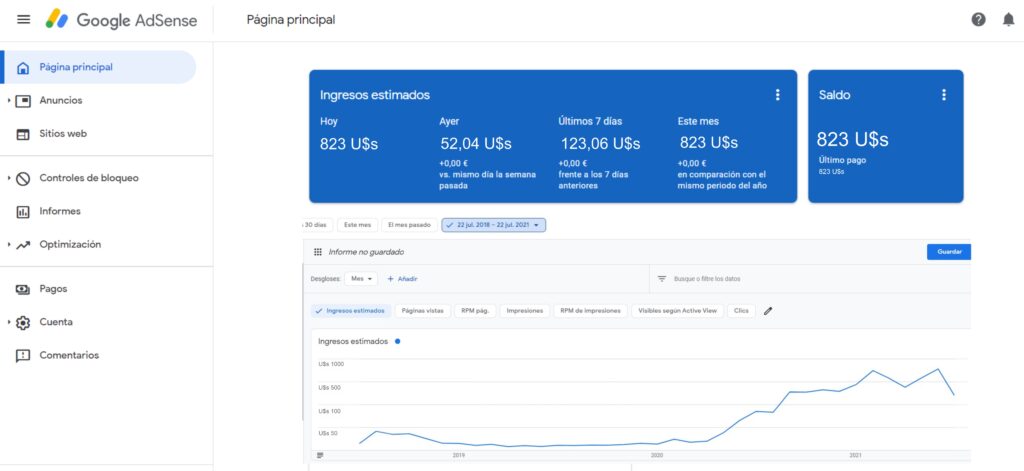Open the notifications bell
The width and height of the screenshot is (1024, 471).
tap(1008, 20)
